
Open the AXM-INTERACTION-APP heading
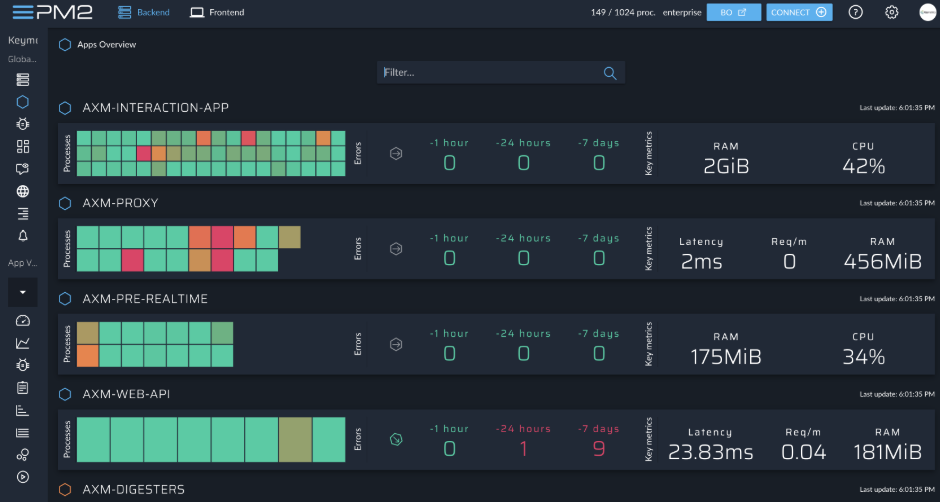155,108
